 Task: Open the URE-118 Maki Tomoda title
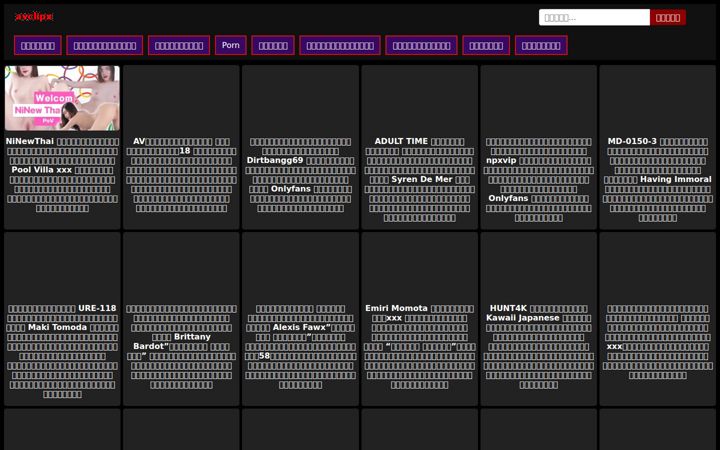(62, 351)
